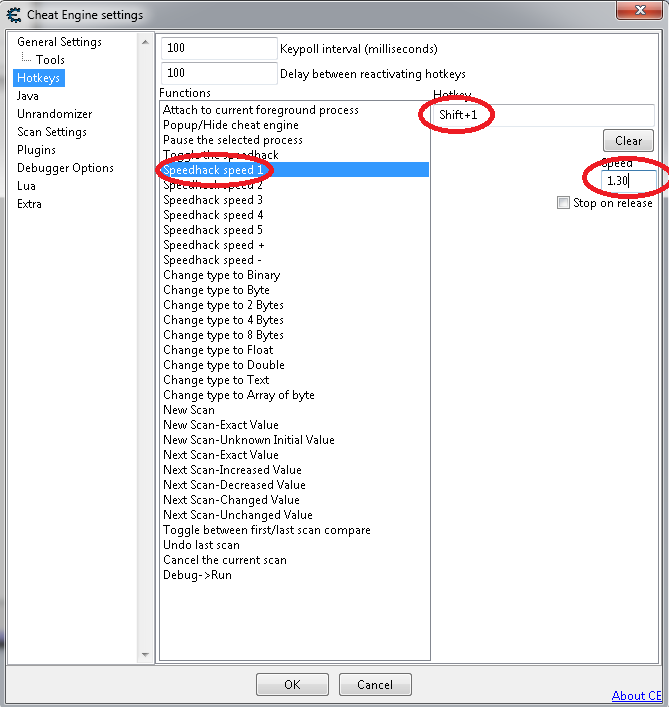Select 'New Scan-Exact Value' function
Screen dimensions: 669x707
[x=295, y=425]
